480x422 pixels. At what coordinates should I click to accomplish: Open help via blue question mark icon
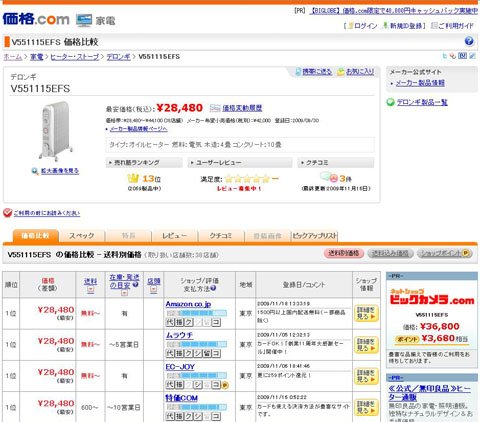(469, 41)
